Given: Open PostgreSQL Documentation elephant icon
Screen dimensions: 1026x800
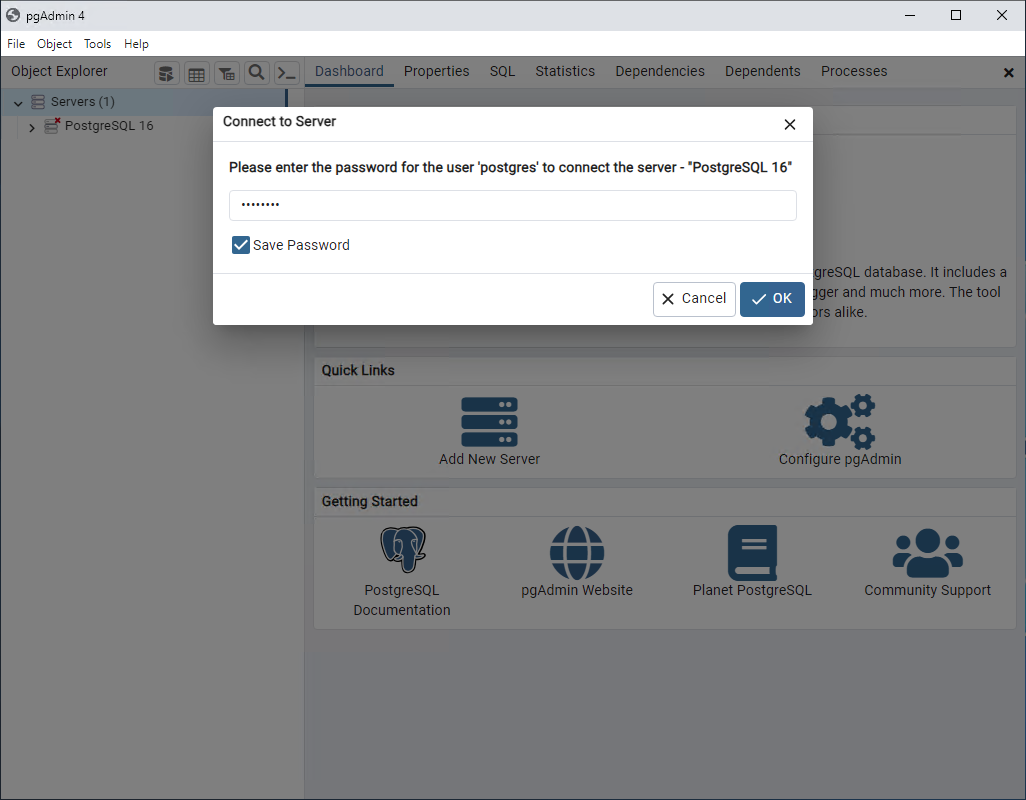Looking at the screenshot, I should 402,549.
